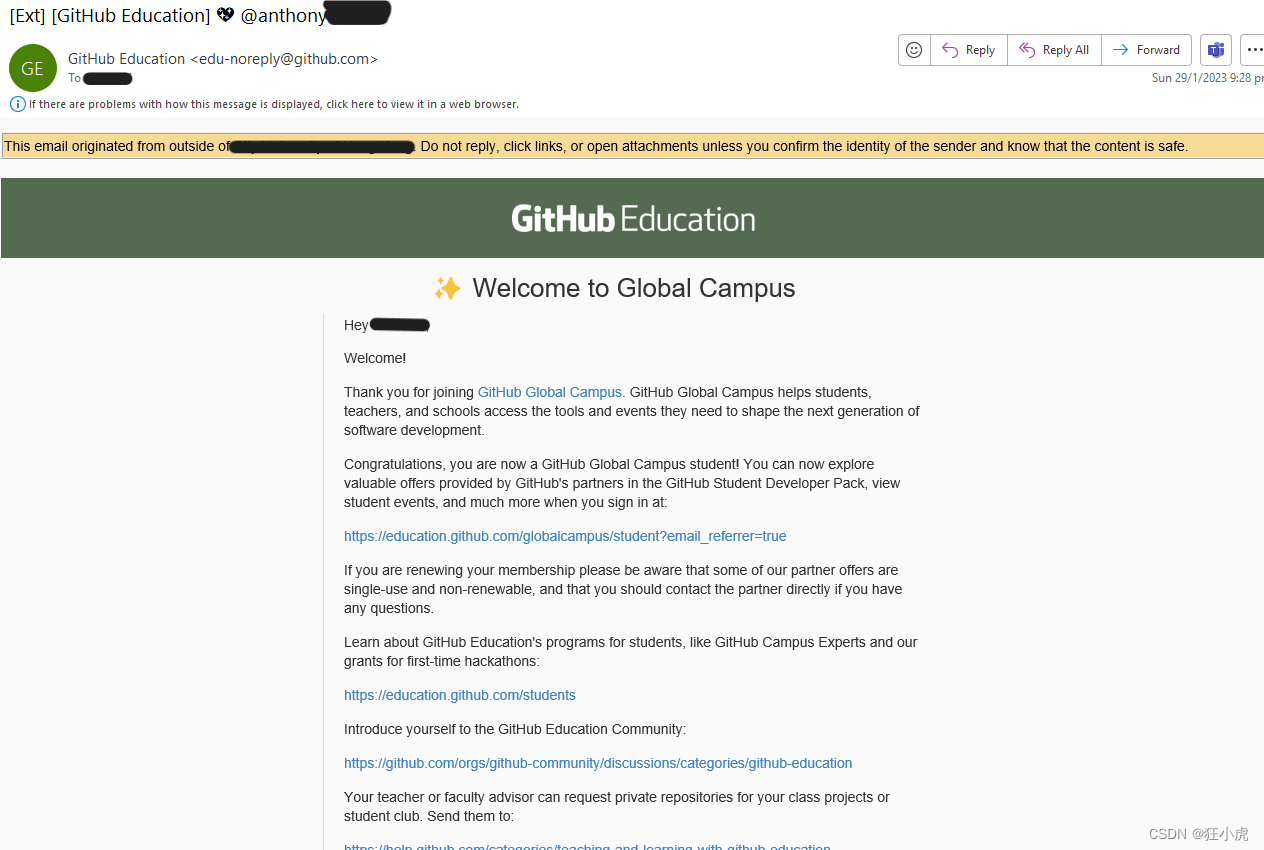Open the GitHub Education Community discussions link
The height and width of the screenshot is (850, 1264).
[598, 763]
